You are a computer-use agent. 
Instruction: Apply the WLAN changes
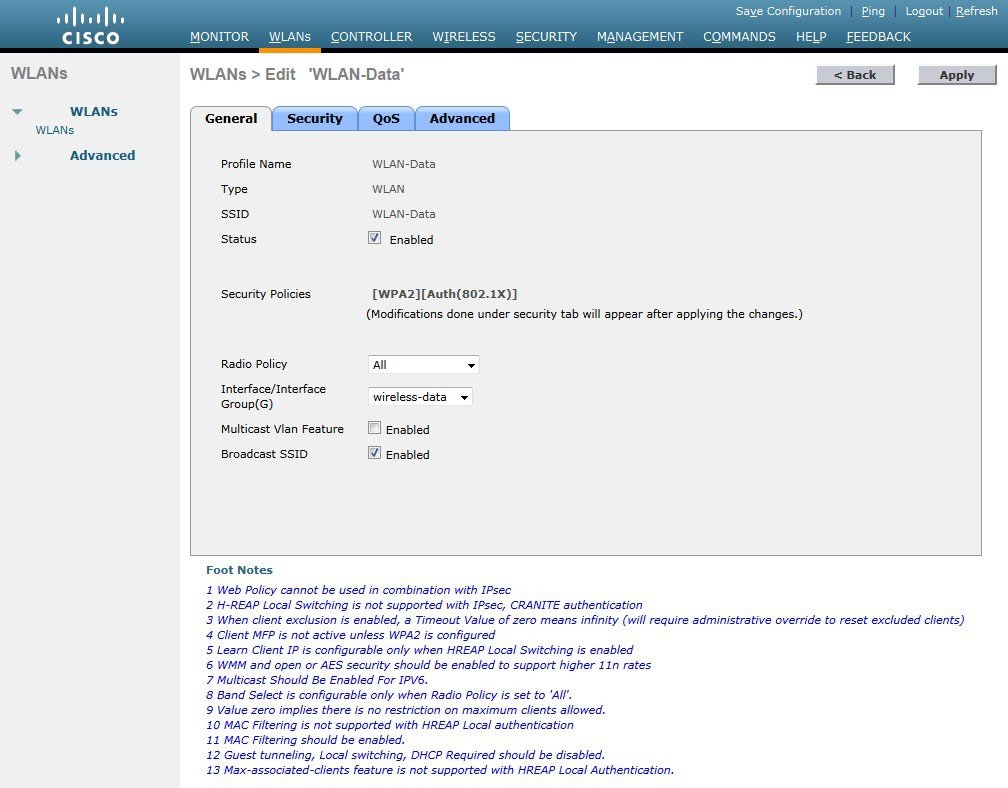956,74
